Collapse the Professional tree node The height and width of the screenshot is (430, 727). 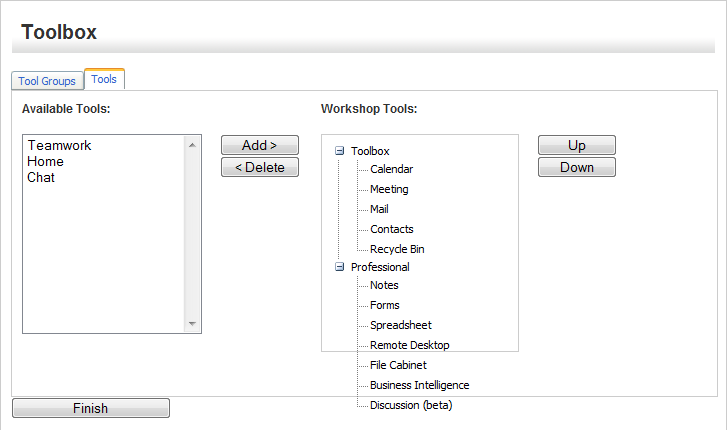[x=340, y=267]
